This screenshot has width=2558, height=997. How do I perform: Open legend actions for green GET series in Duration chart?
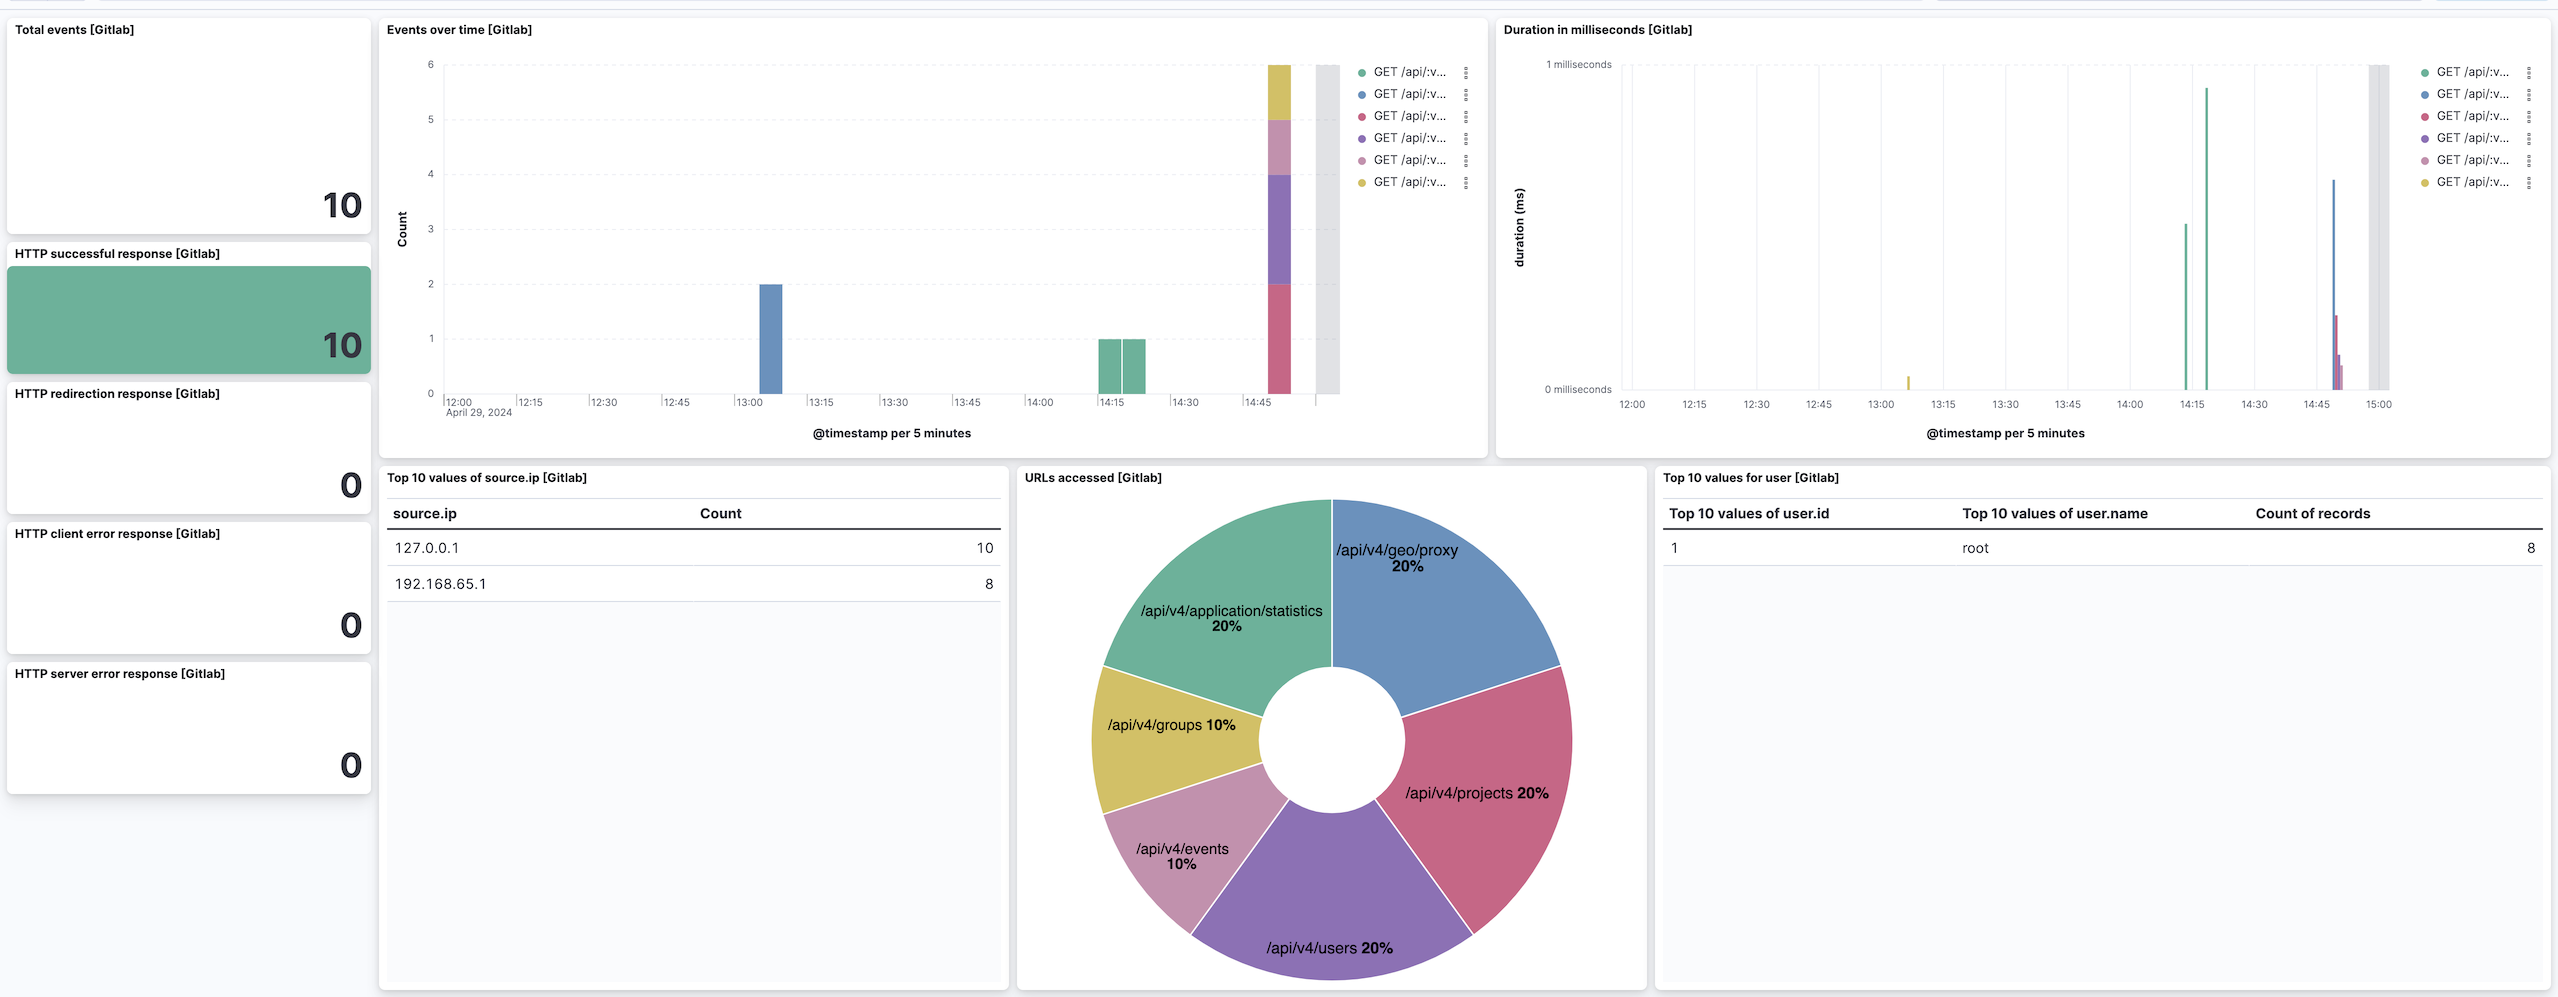coord(2529,71)
